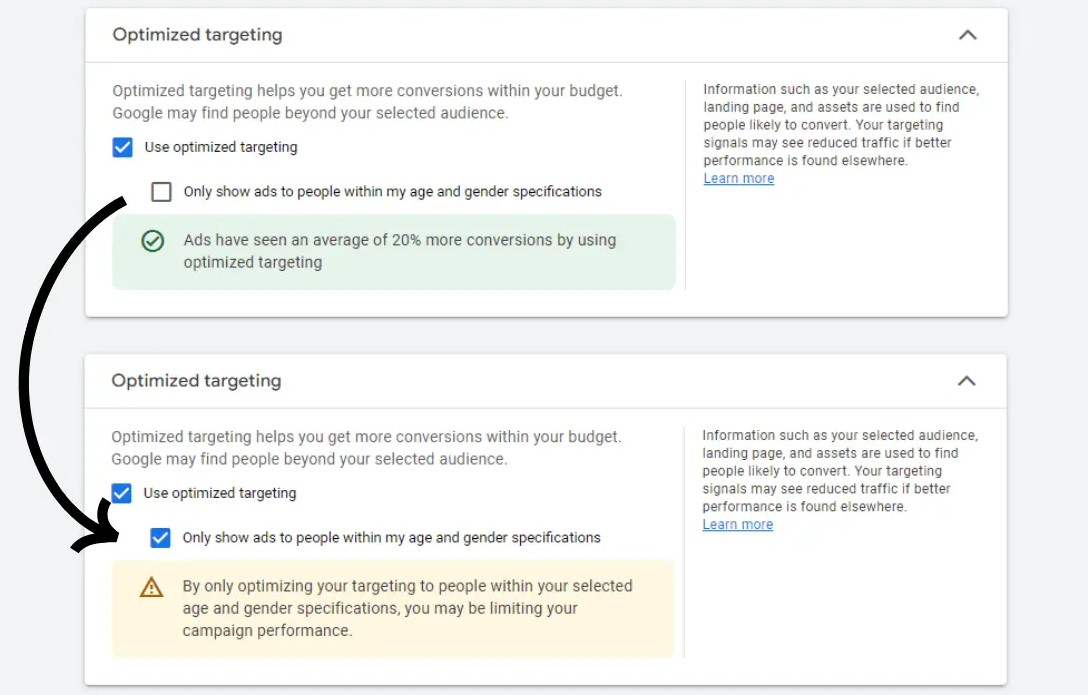Click the upper "Optimized targeting helps you" description
Image resolution: width=1088 pixels, height=695 pixels.
[367, 102]
